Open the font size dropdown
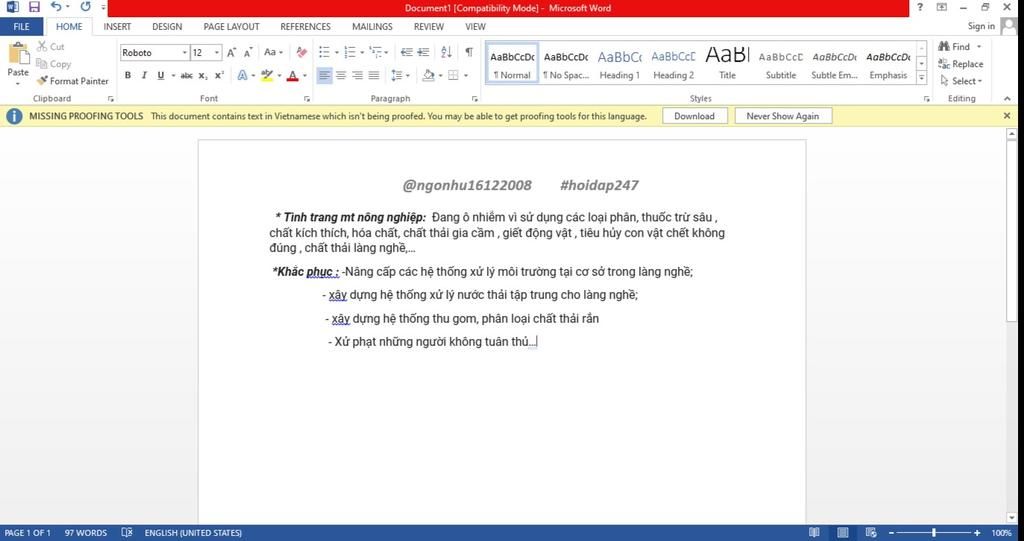Screen dimensions: 1024x541 [217, 52]
